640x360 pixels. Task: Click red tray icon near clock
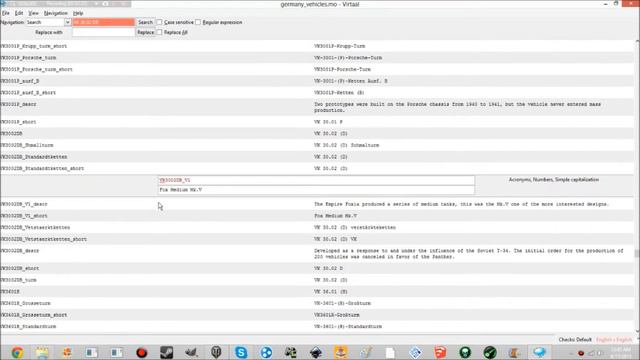(581, 353)
